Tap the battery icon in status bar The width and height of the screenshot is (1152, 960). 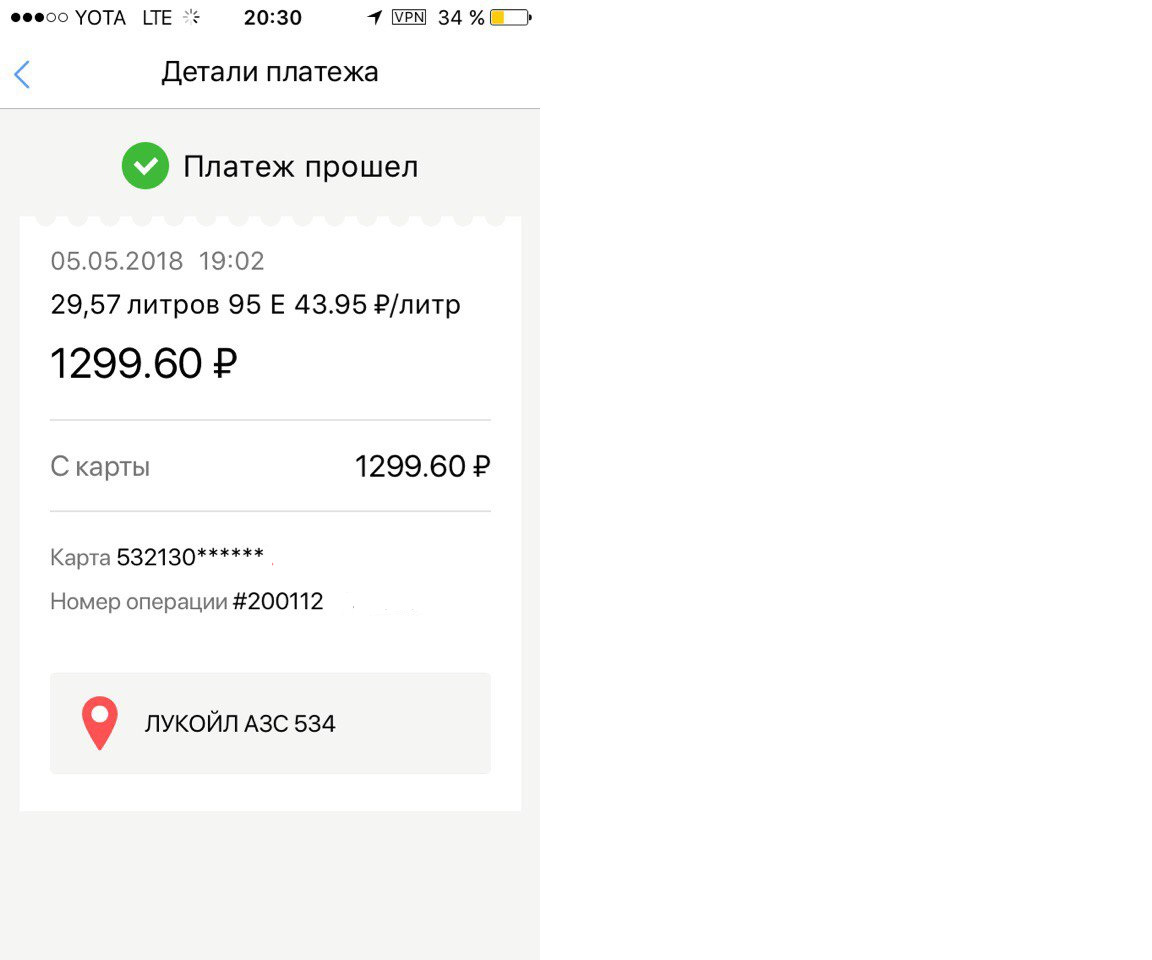[511, 17]
